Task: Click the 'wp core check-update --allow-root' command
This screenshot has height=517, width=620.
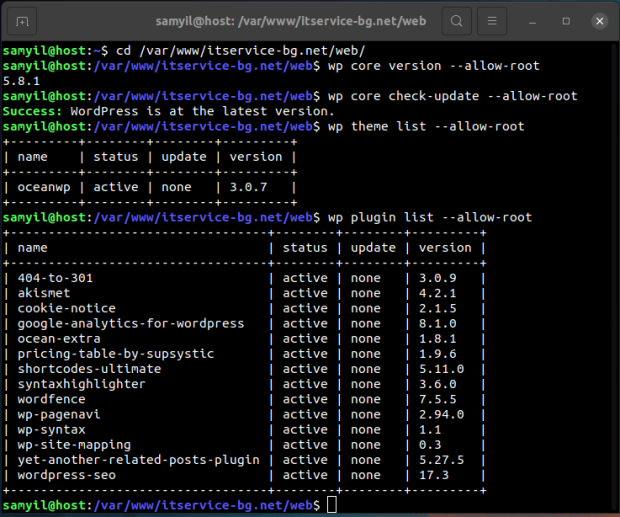Action: coord(452,96)
